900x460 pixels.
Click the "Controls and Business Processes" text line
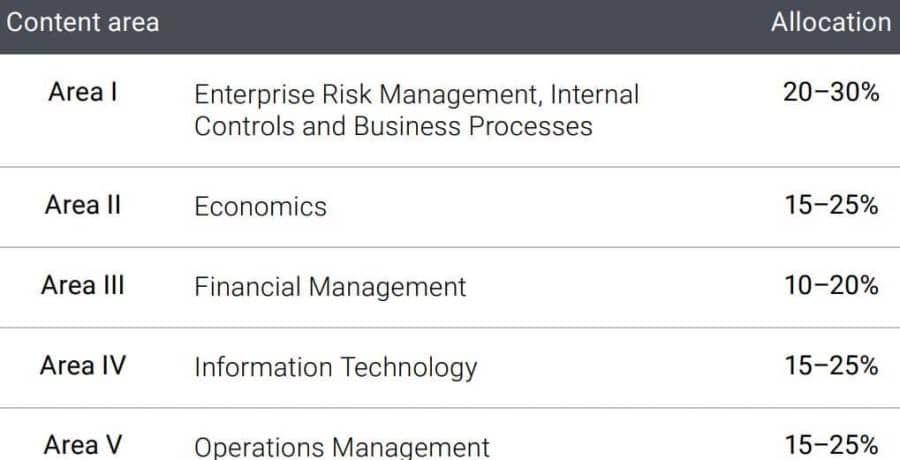click(393, 127)
